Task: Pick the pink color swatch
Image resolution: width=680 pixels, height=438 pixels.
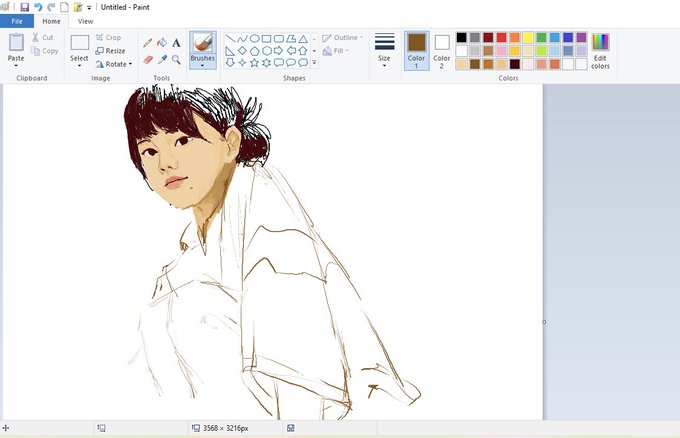Action: pyautogui.click(x=501, y=51)
